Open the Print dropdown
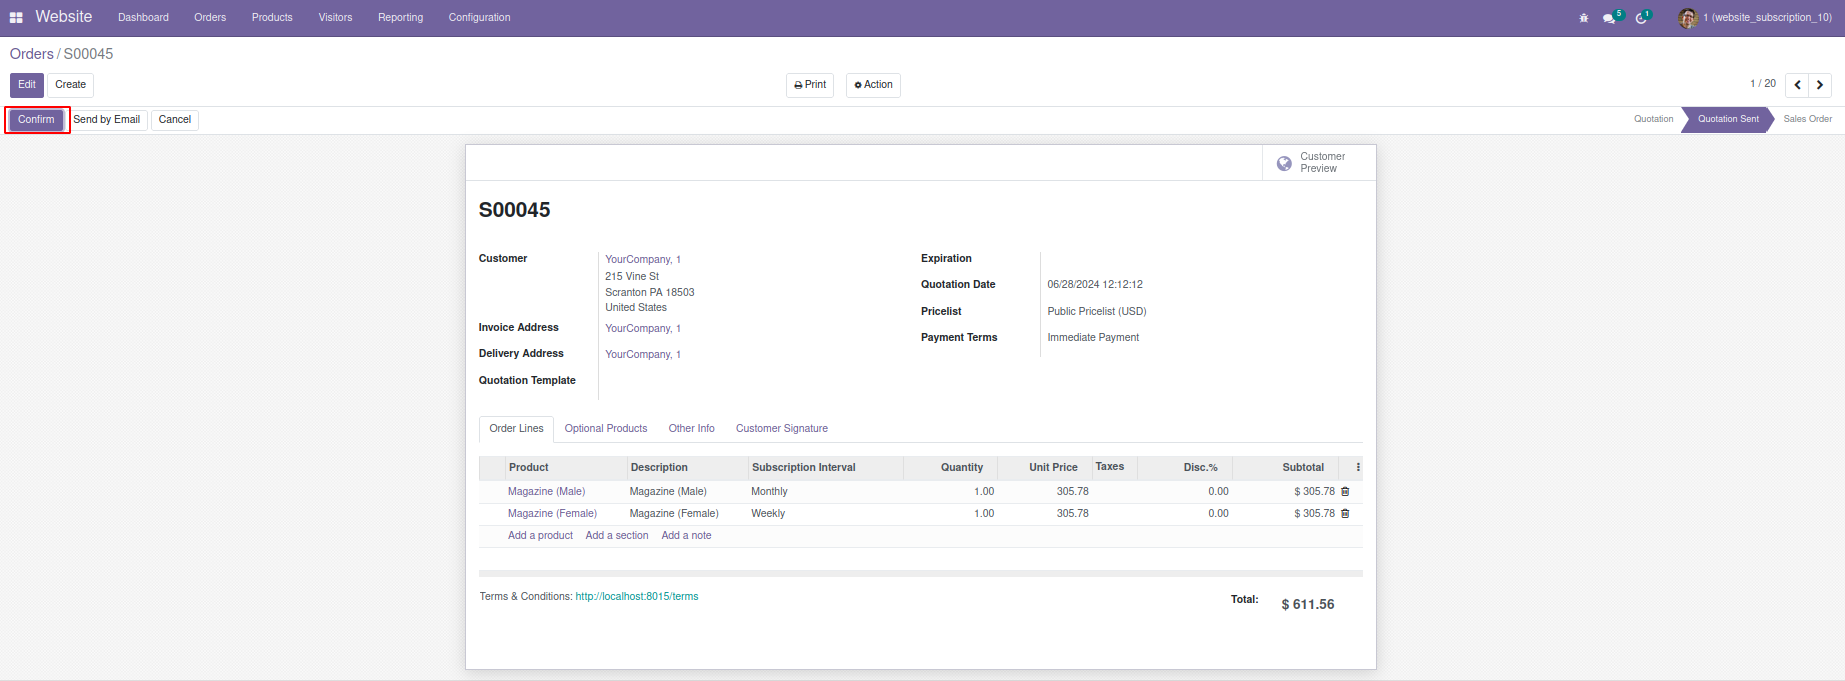This screenshot has height=681, width=1845. [810, 85]
